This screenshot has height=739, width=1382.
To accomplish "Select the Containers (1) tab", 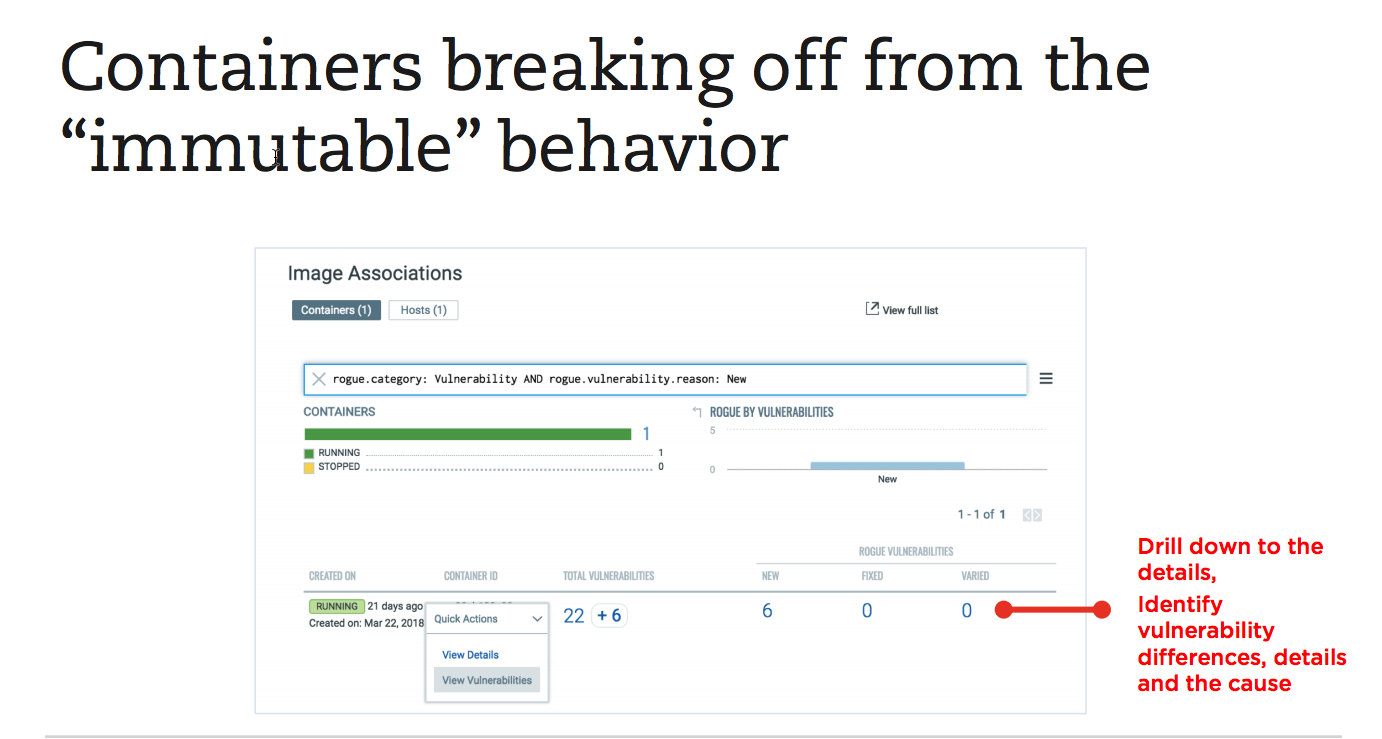I will click(x=336, y=310).
